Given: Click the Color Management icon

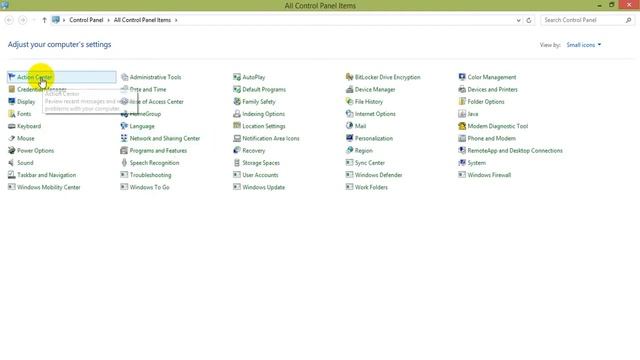Looking at the screenshot, I should 462,77.
